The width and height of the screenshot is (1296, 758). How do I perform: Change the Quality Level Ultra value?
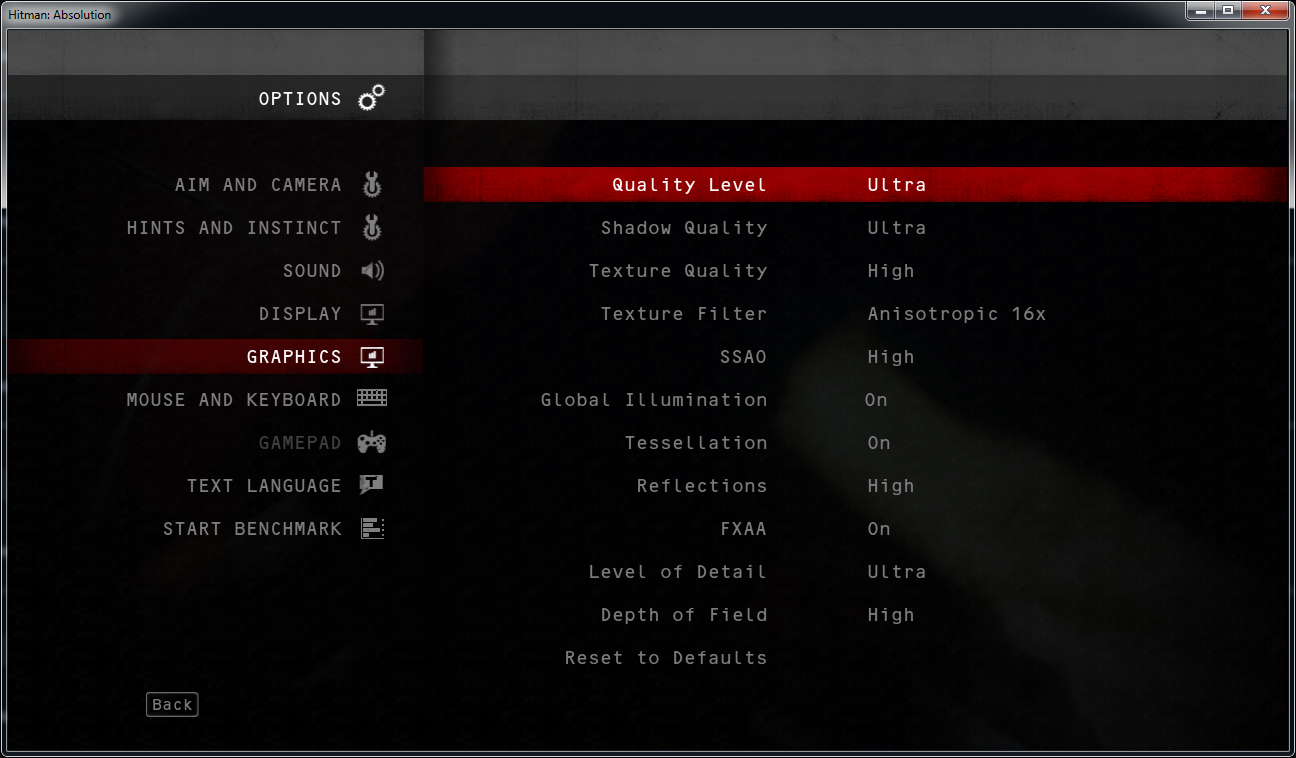(897, 185)
